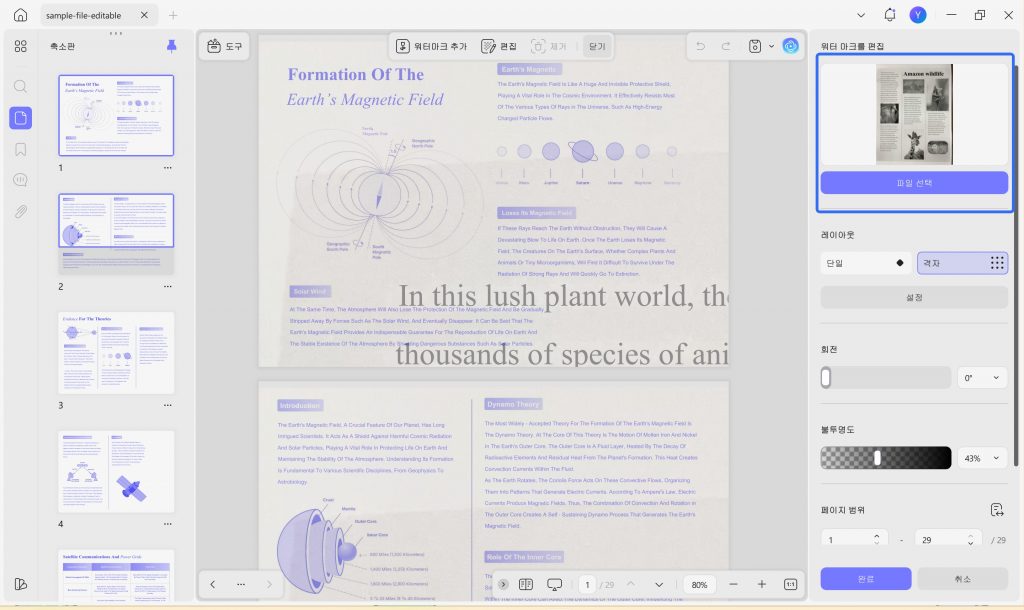1024x610 pixels.
Task: Select 단일 single layout option
Action: coord(865,263)
